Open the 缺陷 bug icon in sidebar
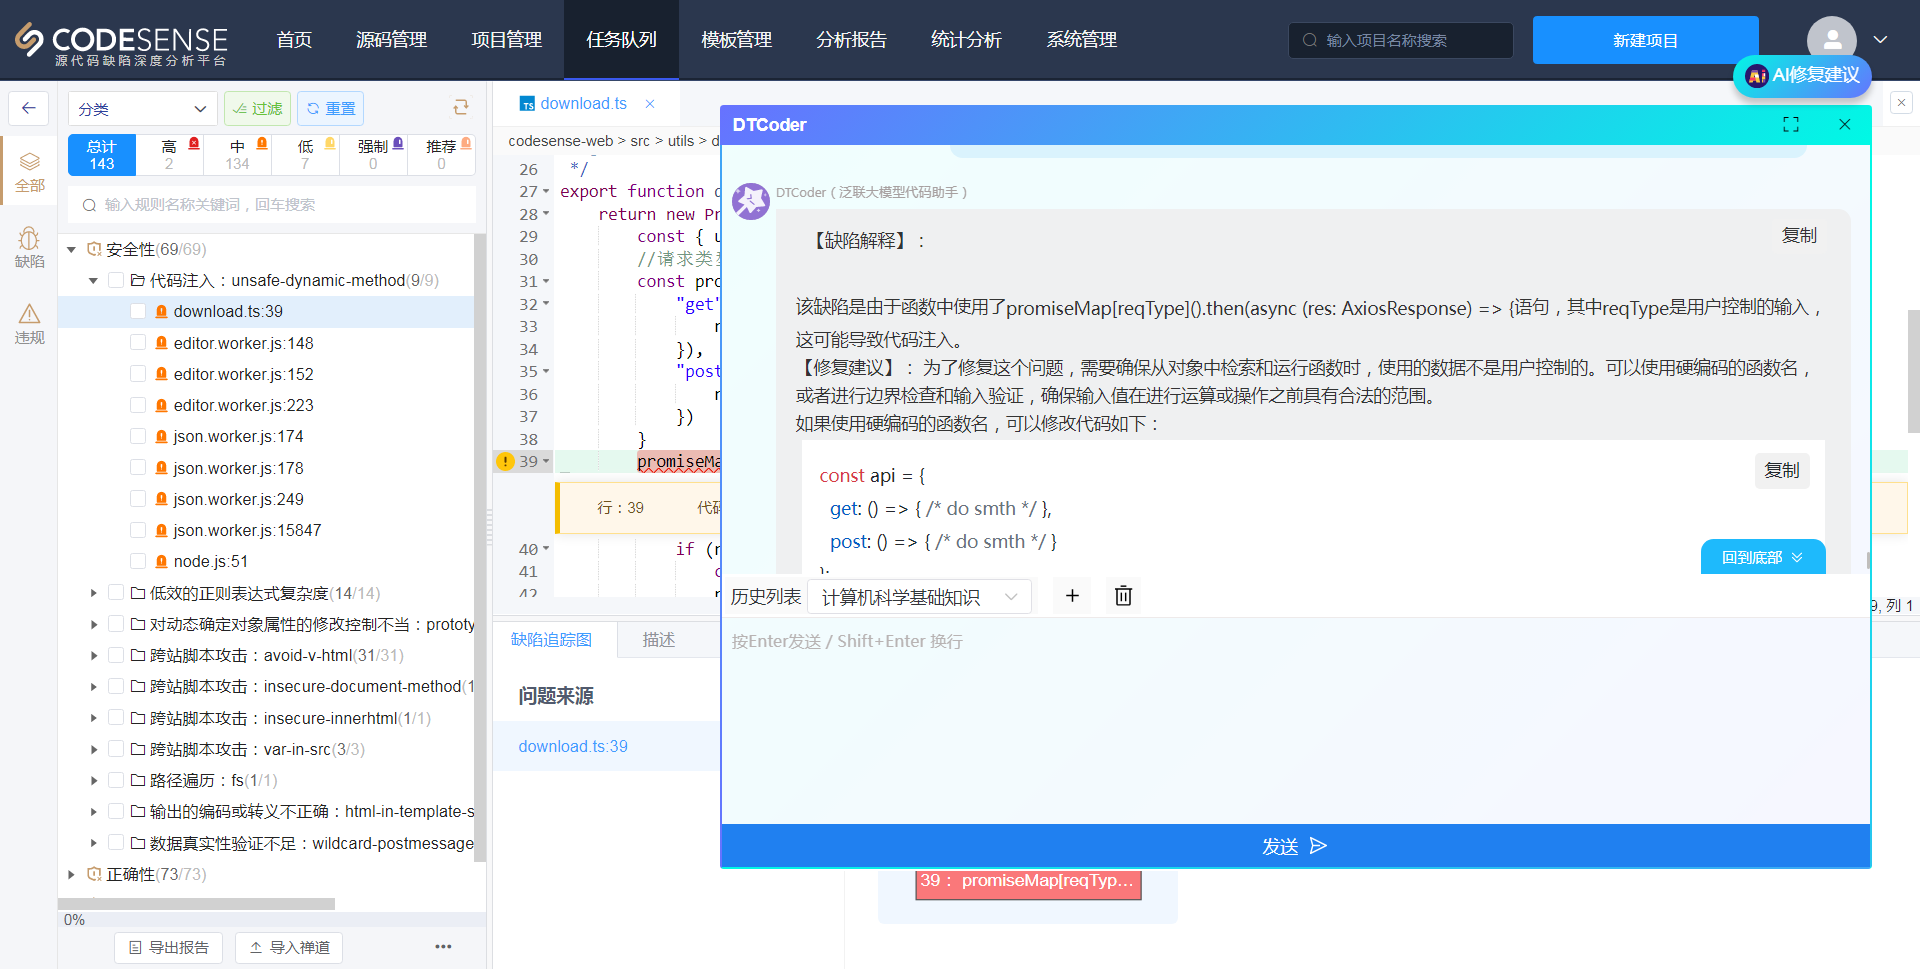1920x969 pixels. (29, 246)
